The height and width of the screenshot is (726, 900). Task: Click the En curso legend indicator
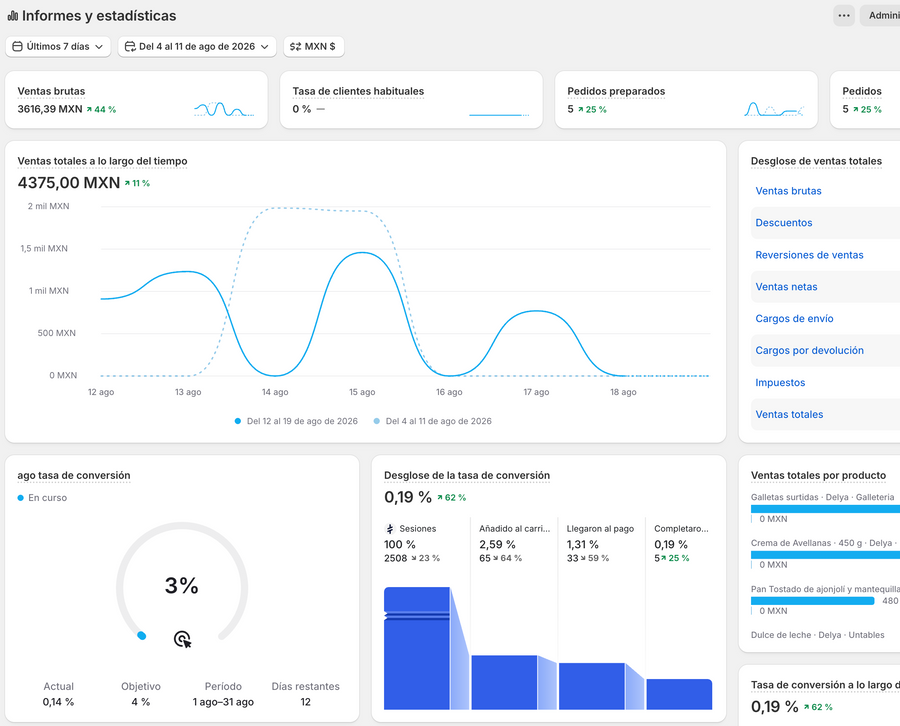(42, 498)
